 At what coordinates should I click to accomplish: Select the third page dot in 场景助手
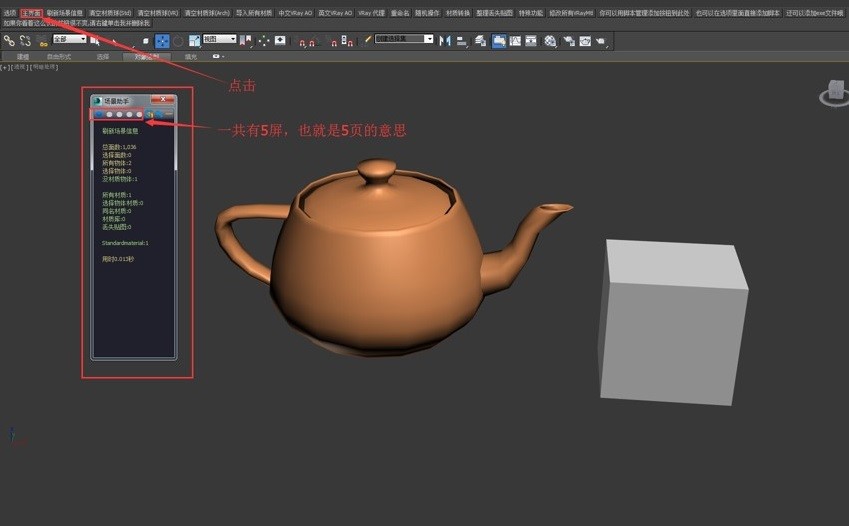tap(119, 114)
